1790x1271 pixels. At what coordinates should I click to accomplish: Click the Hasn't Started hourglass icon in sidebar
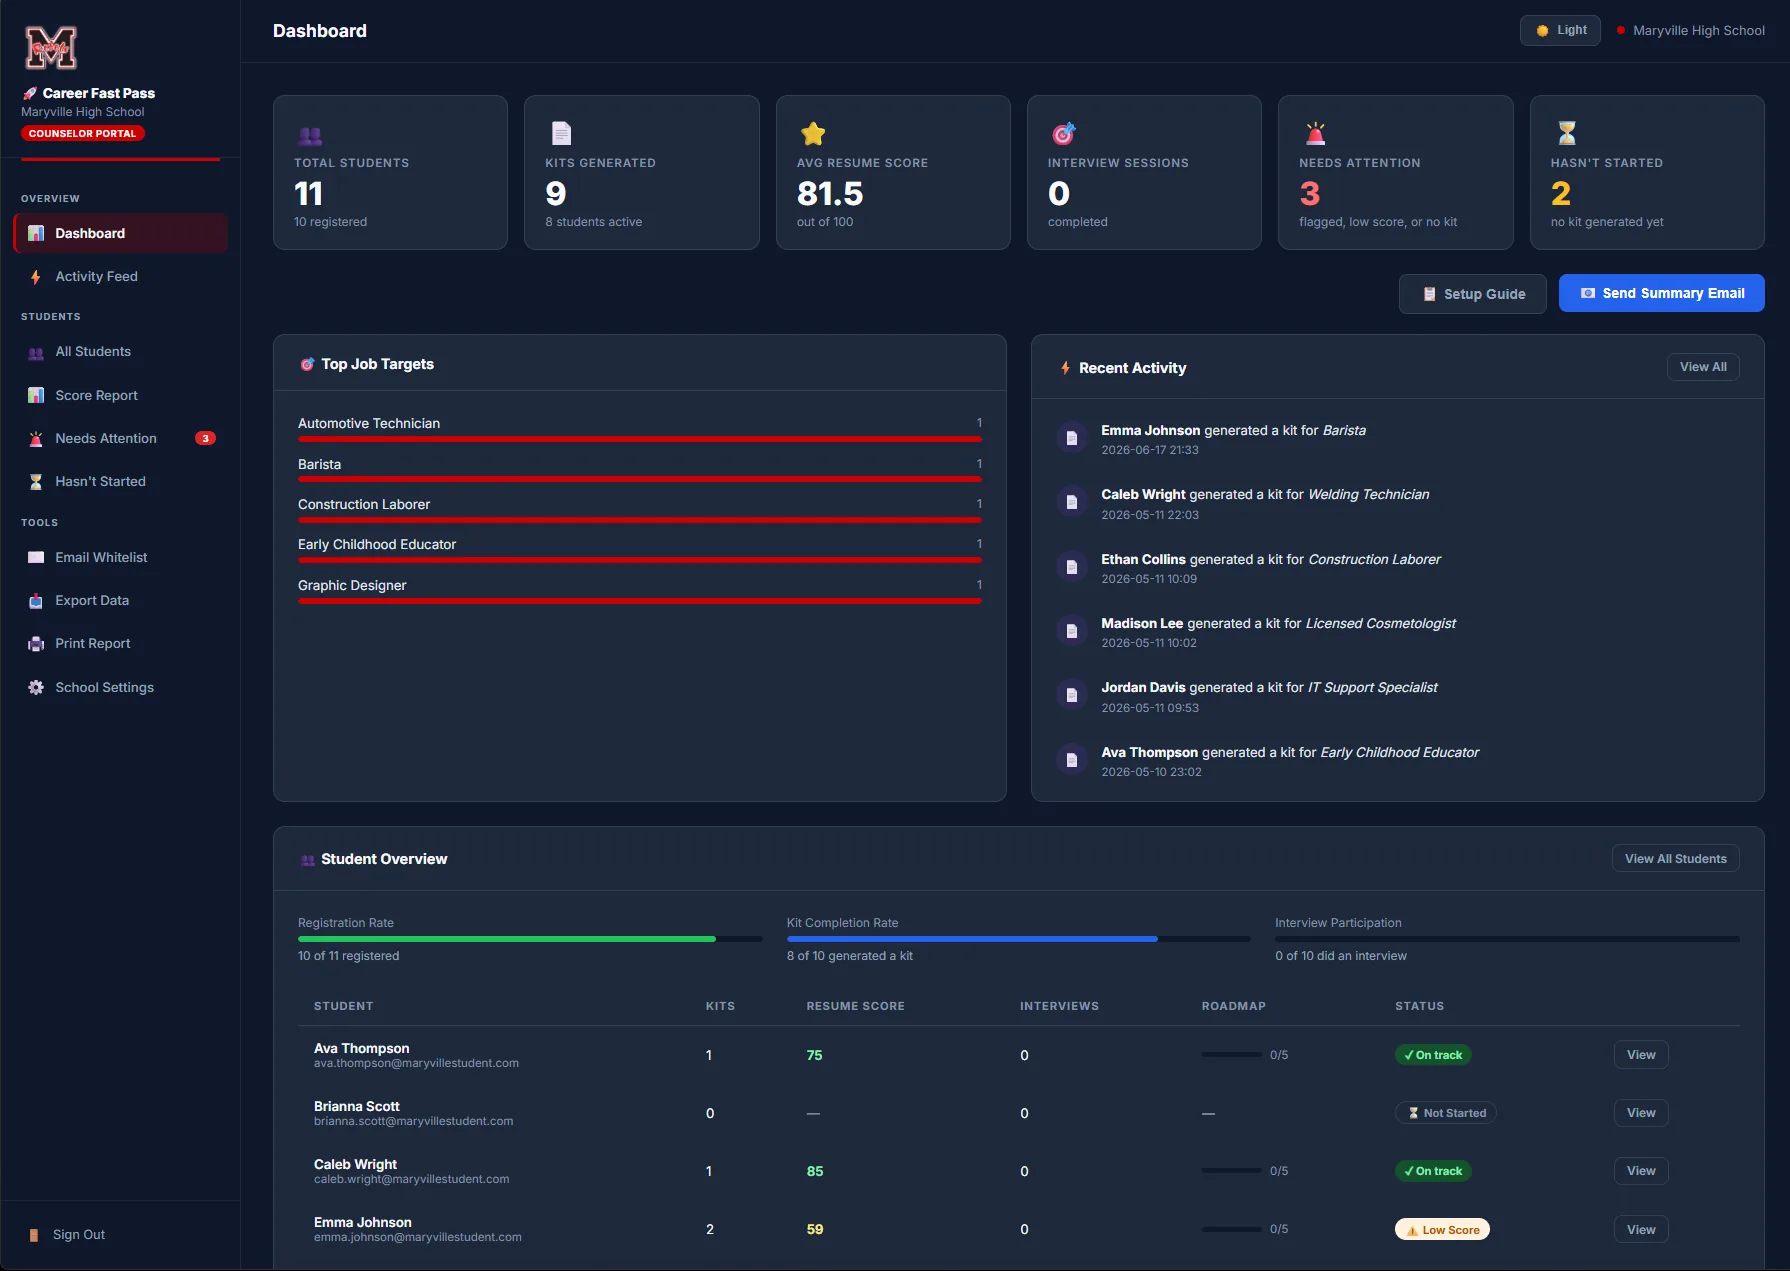point(36,482)
